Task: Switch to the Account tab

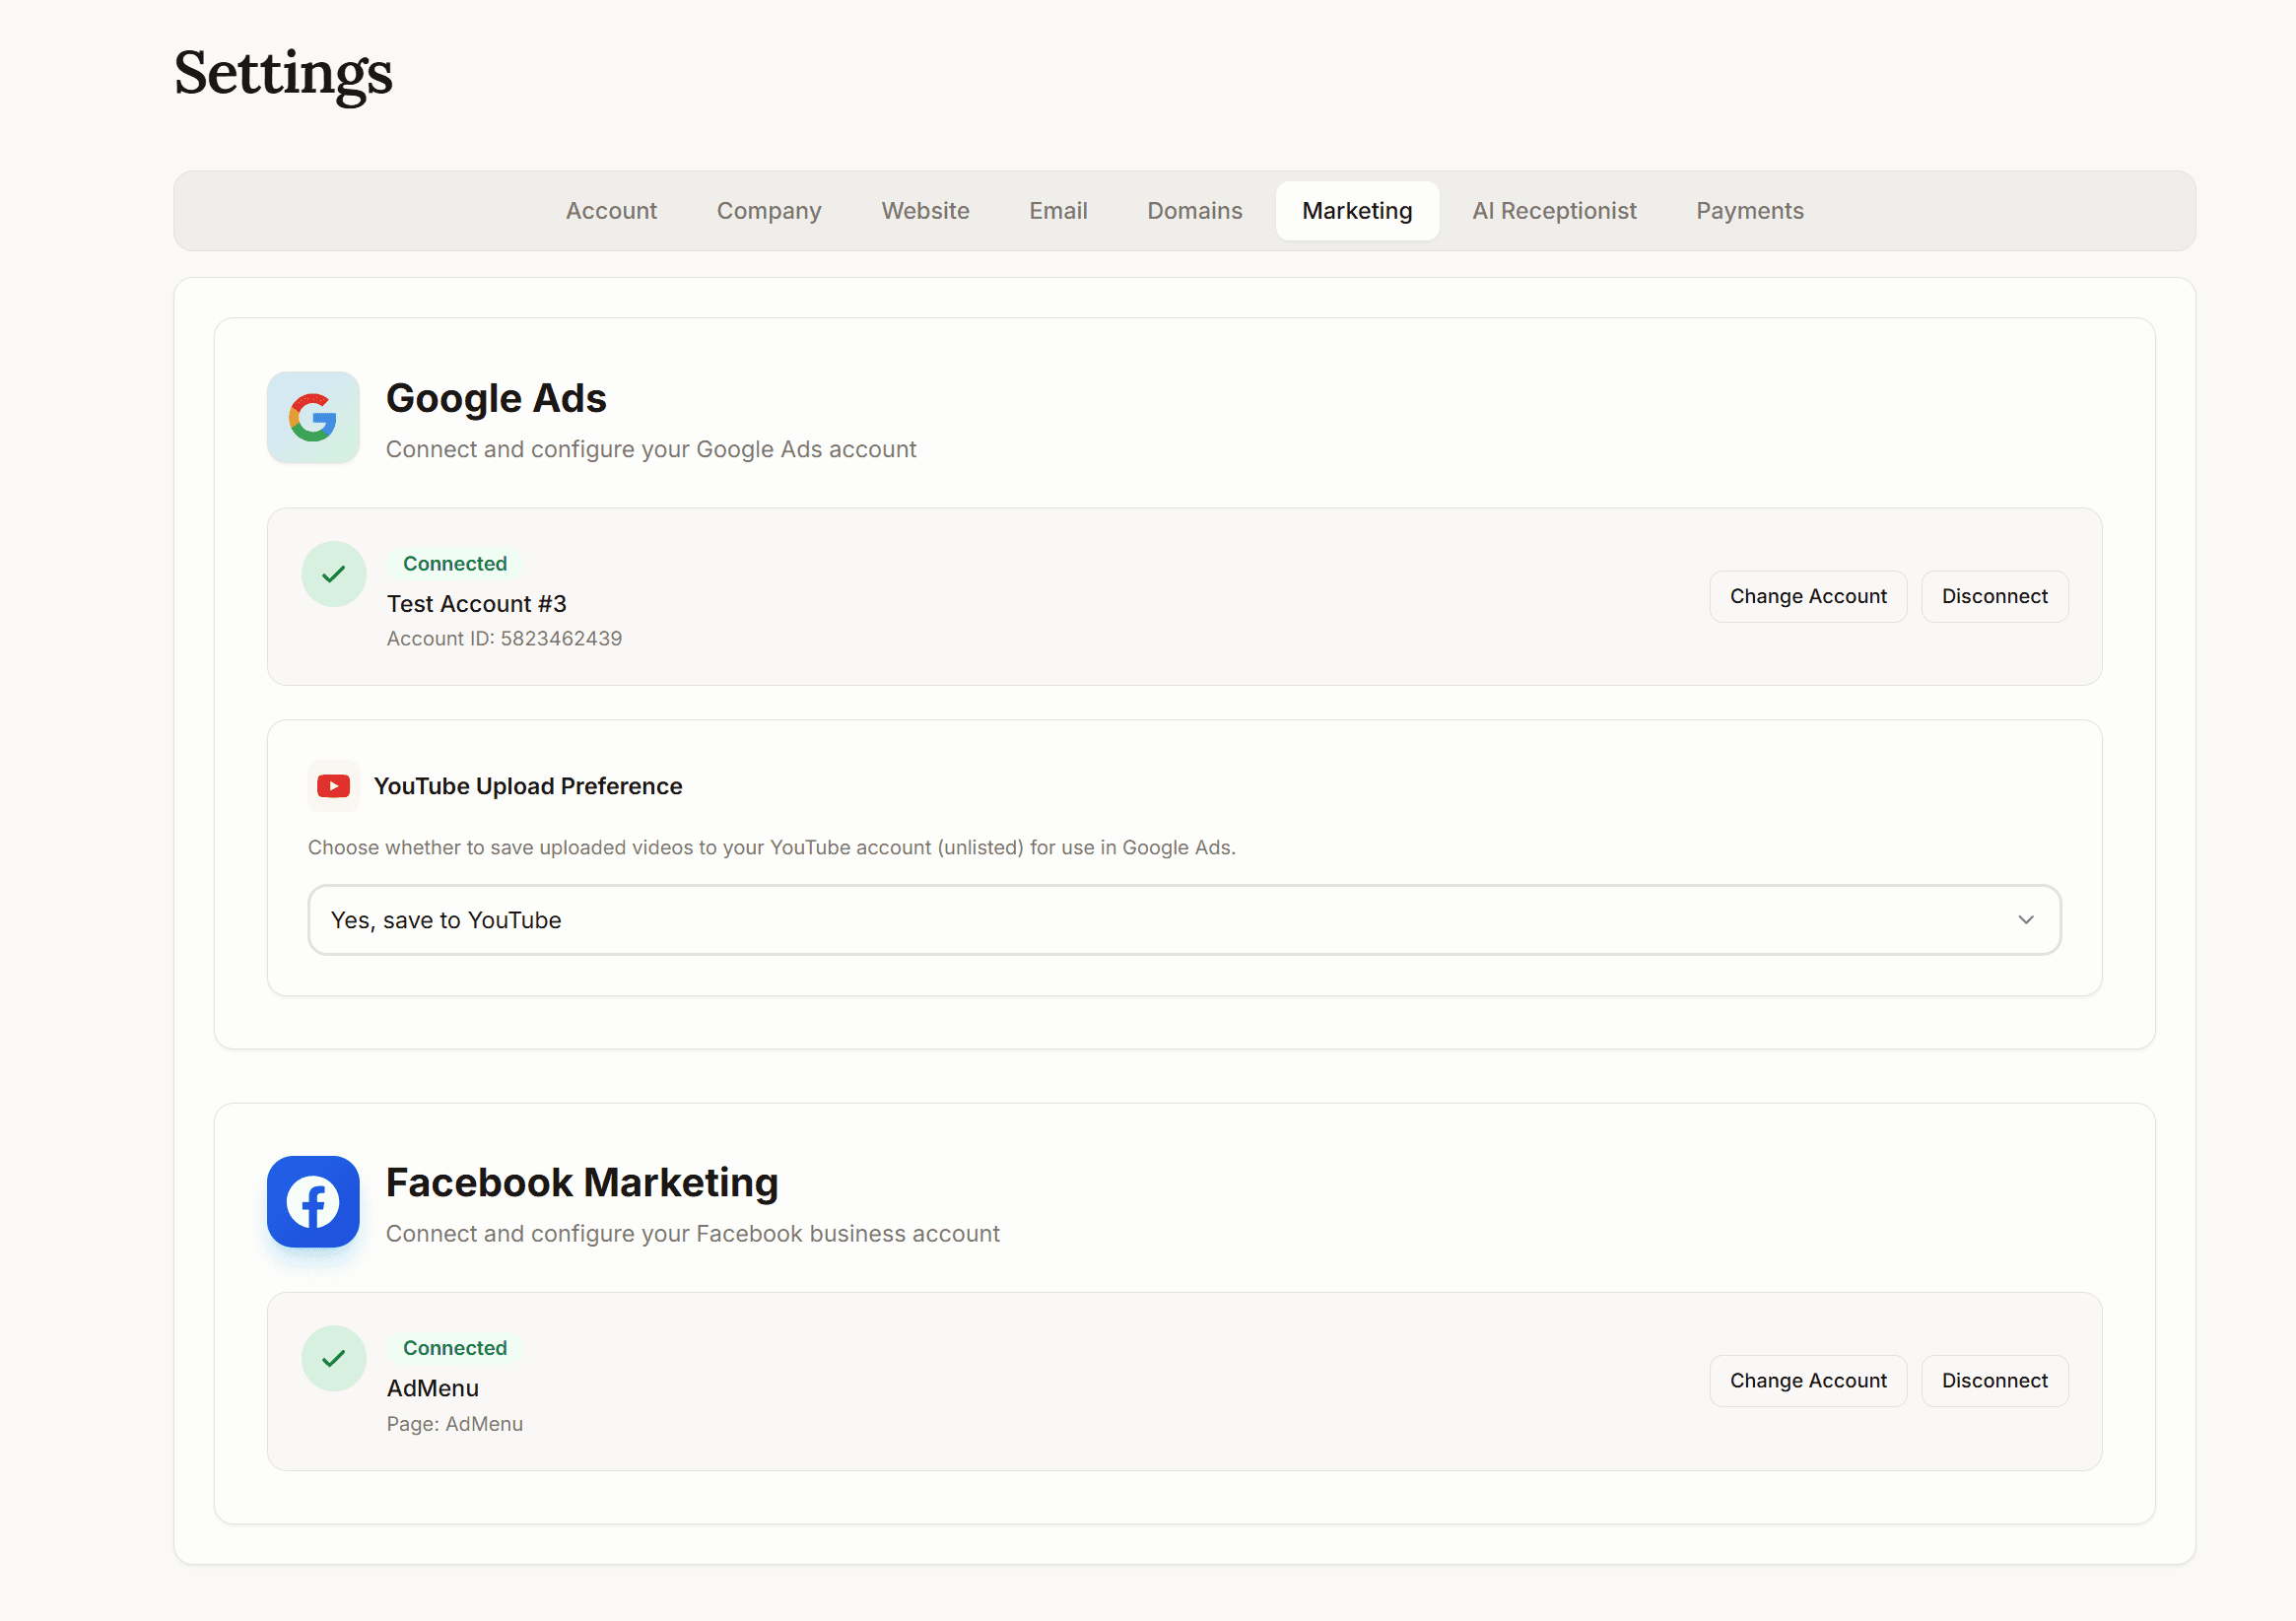Action: click(x=611, y=211)
